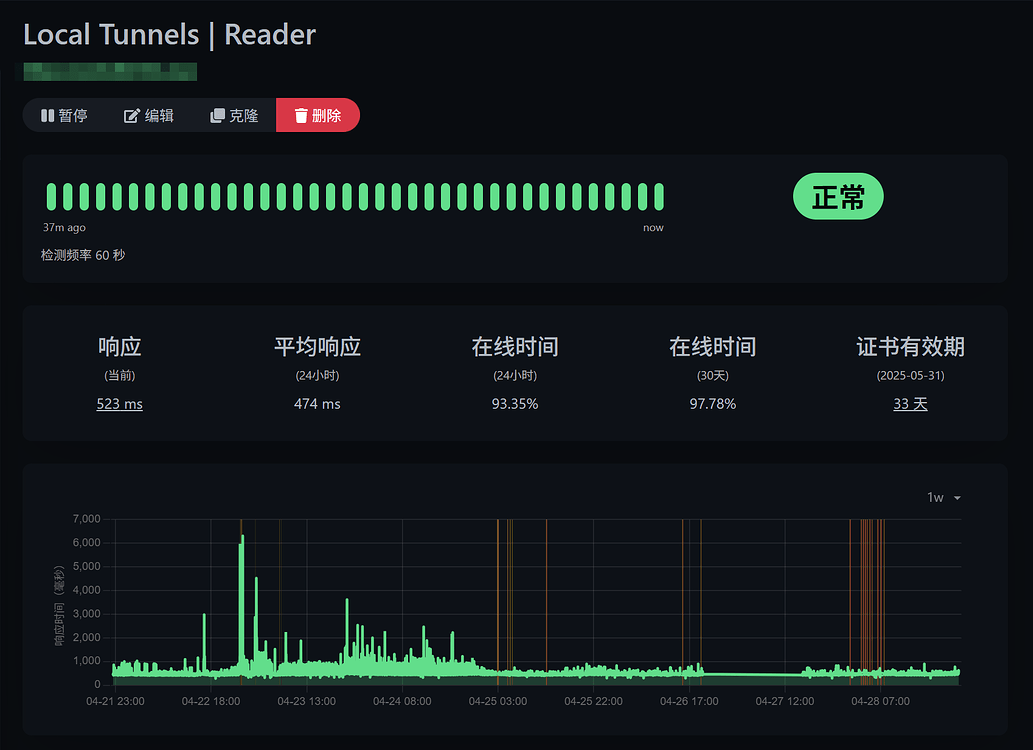Delete the monitor via the 删除 label
The width and height of the screenshot is (1033, 750).
[x=327, y=116]
